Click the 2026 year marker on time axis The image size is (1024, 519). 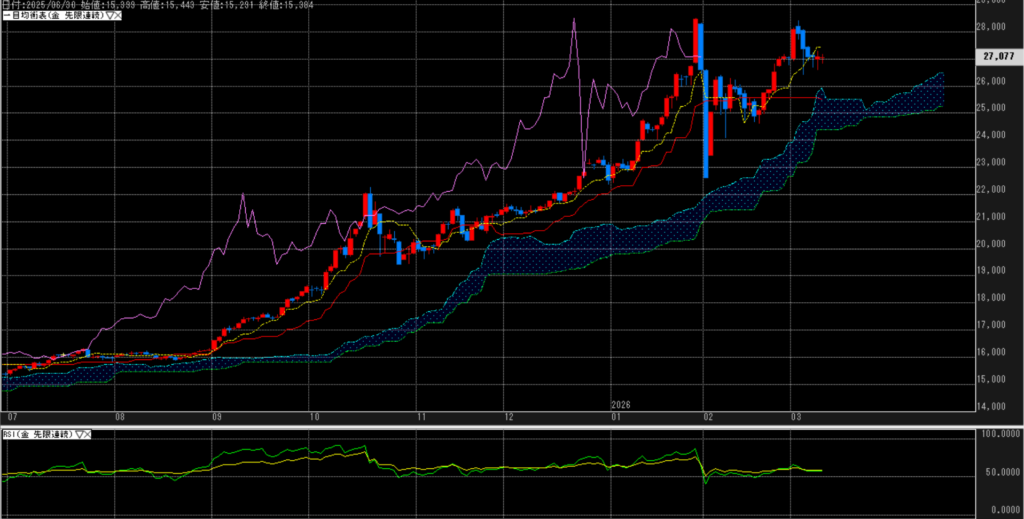(622, 403)
